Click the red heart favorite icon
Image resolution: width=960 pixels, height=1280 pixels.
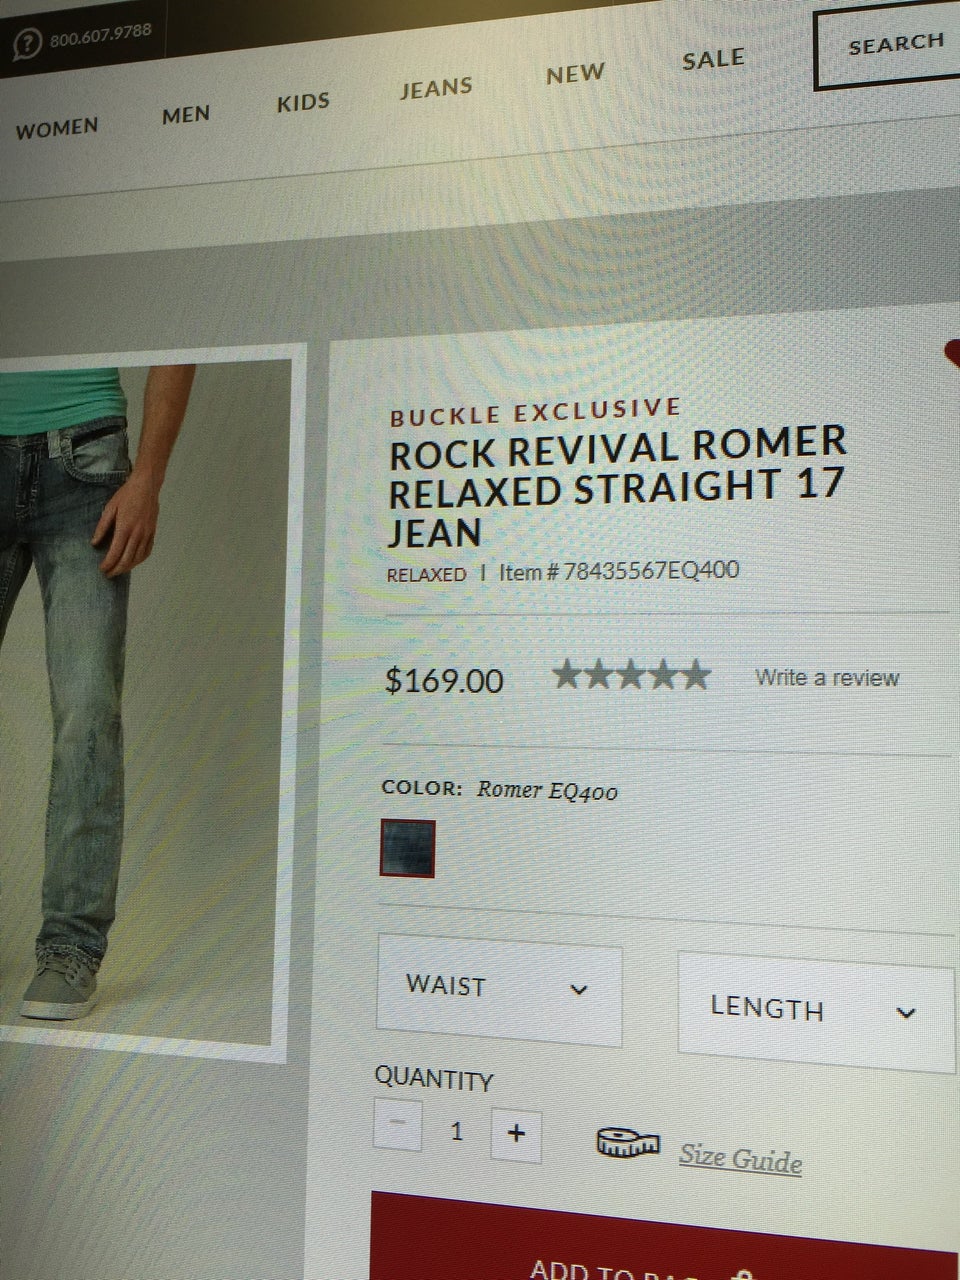[952, 354]
